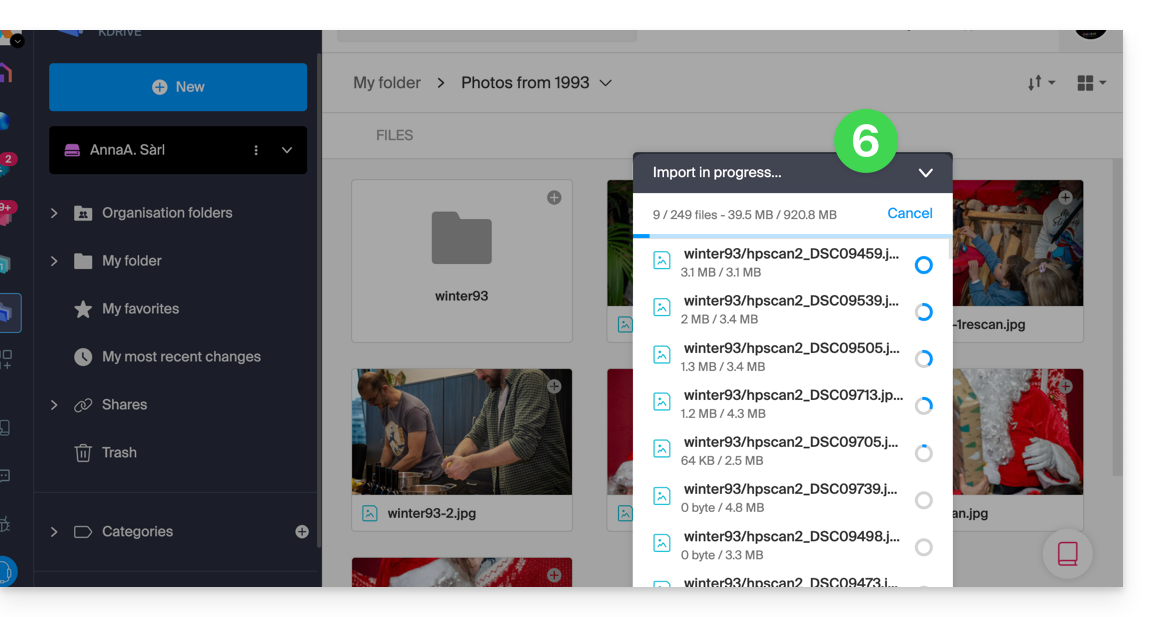This screenshot has height=617, width=1153.
Task: Expand the Organisation folders tree
Action: (x=54, y=213)
